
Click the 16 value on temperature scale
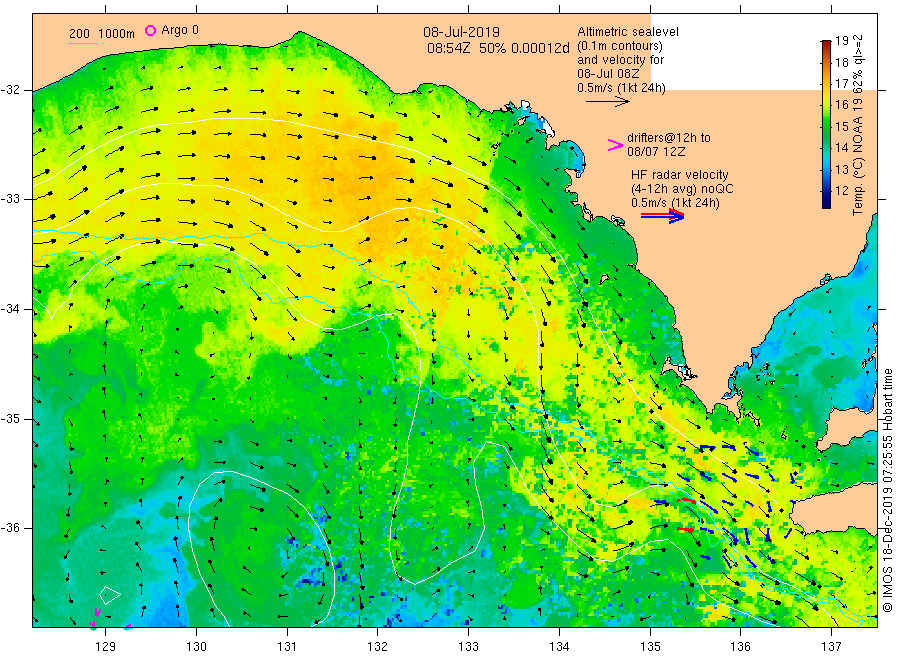[x=841, y=104]
